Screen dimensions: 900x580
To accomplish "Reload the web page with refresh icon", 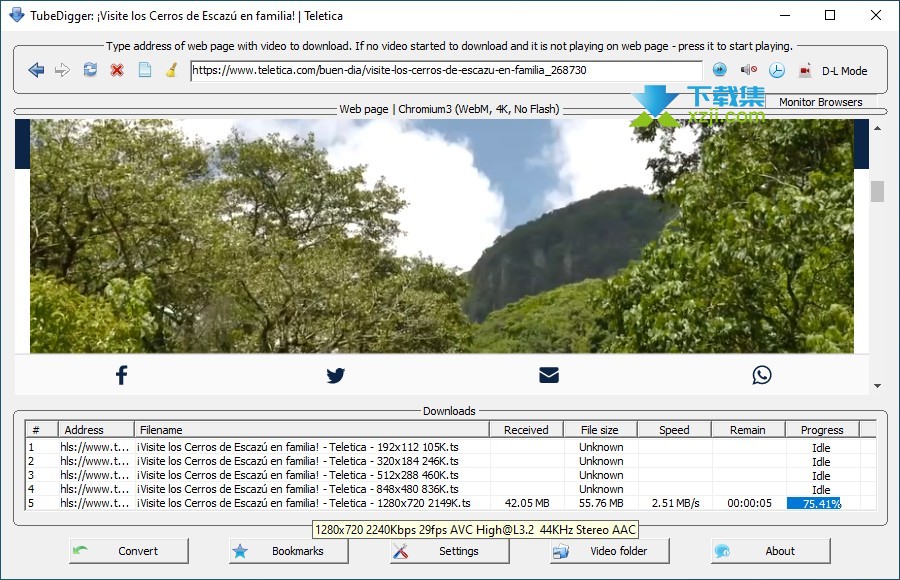I will (90, 70).
